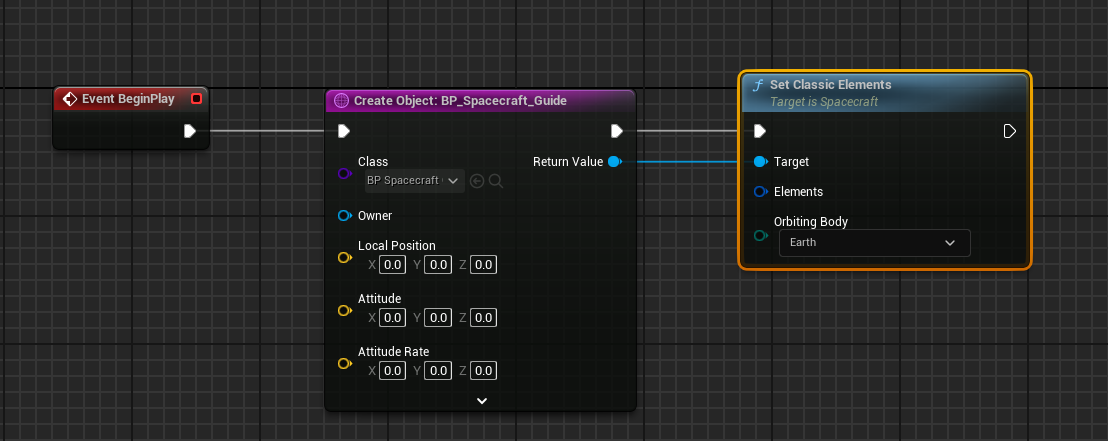This screenshot has width=1108, height=441.
Task: Open the Class dropdown showing BP Spacecraft
Action: (414, 181)
